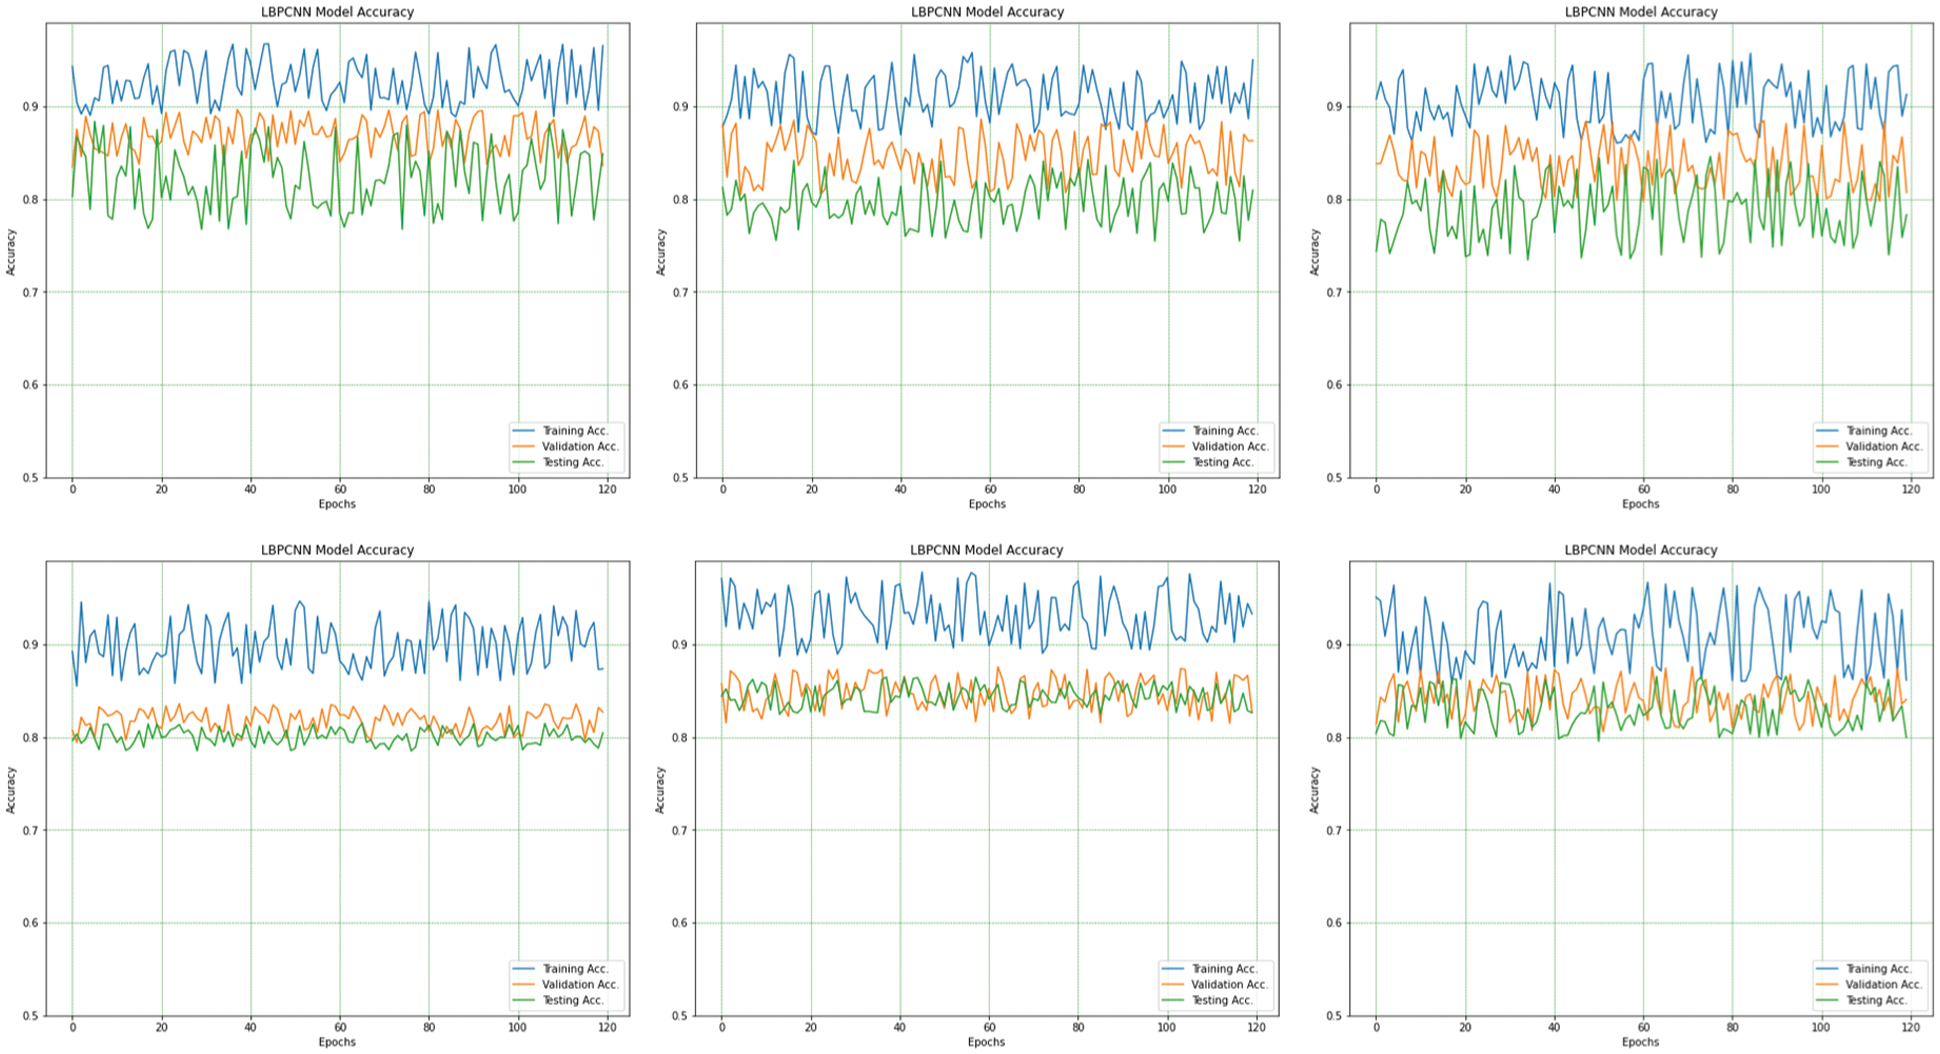1940x1054 pixels.
Task: Click the Accuracy y-axis label of top-right plot
Action: pos(1315,252)
